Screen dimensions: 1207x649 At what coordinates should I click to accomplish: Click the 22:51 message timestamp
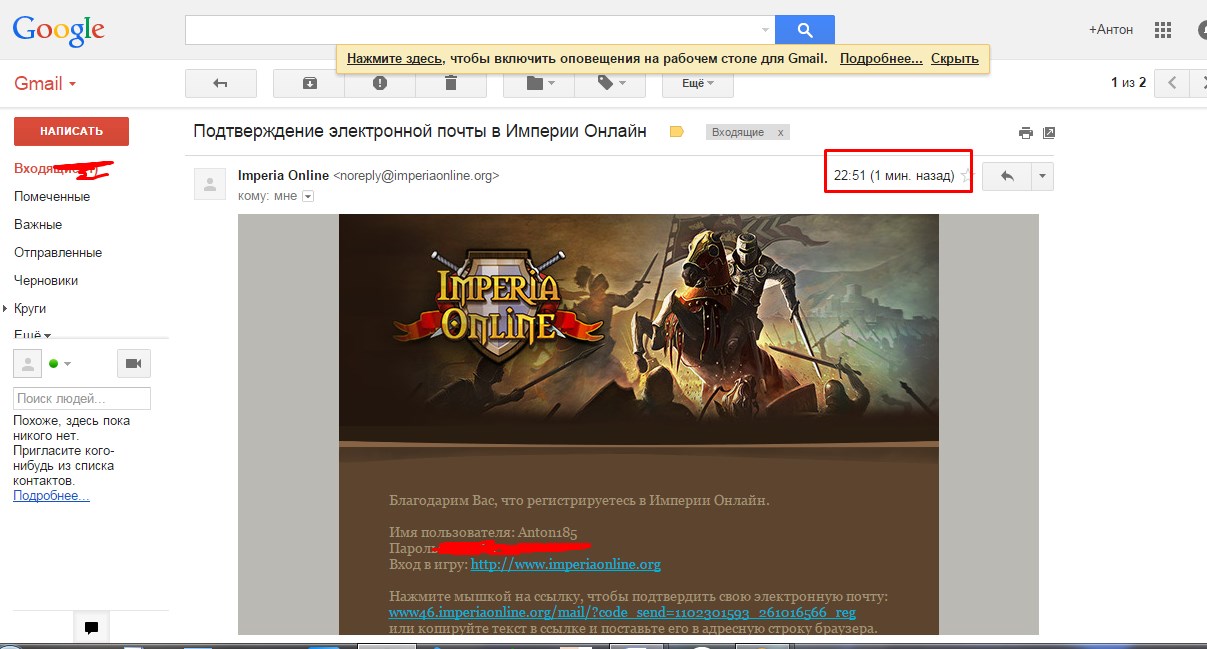(x=894, y=176)
